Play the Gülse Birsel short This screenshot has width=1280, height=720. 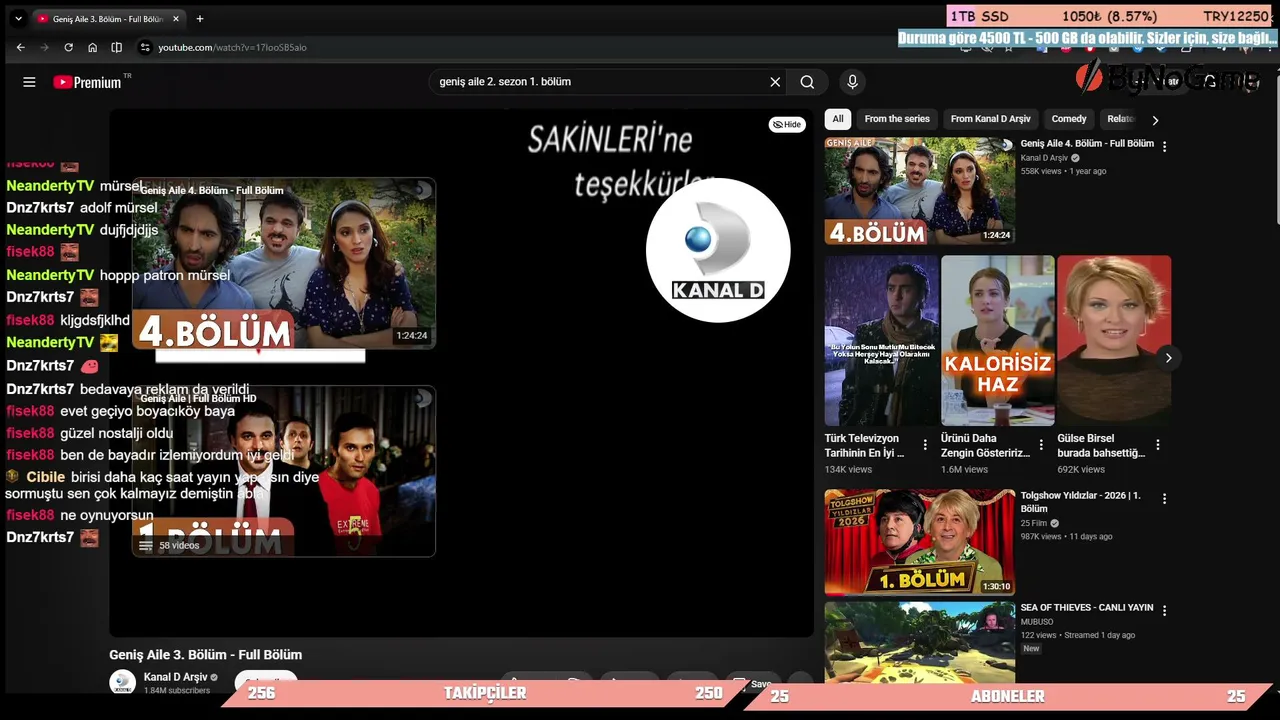(x=1114, y=341)
